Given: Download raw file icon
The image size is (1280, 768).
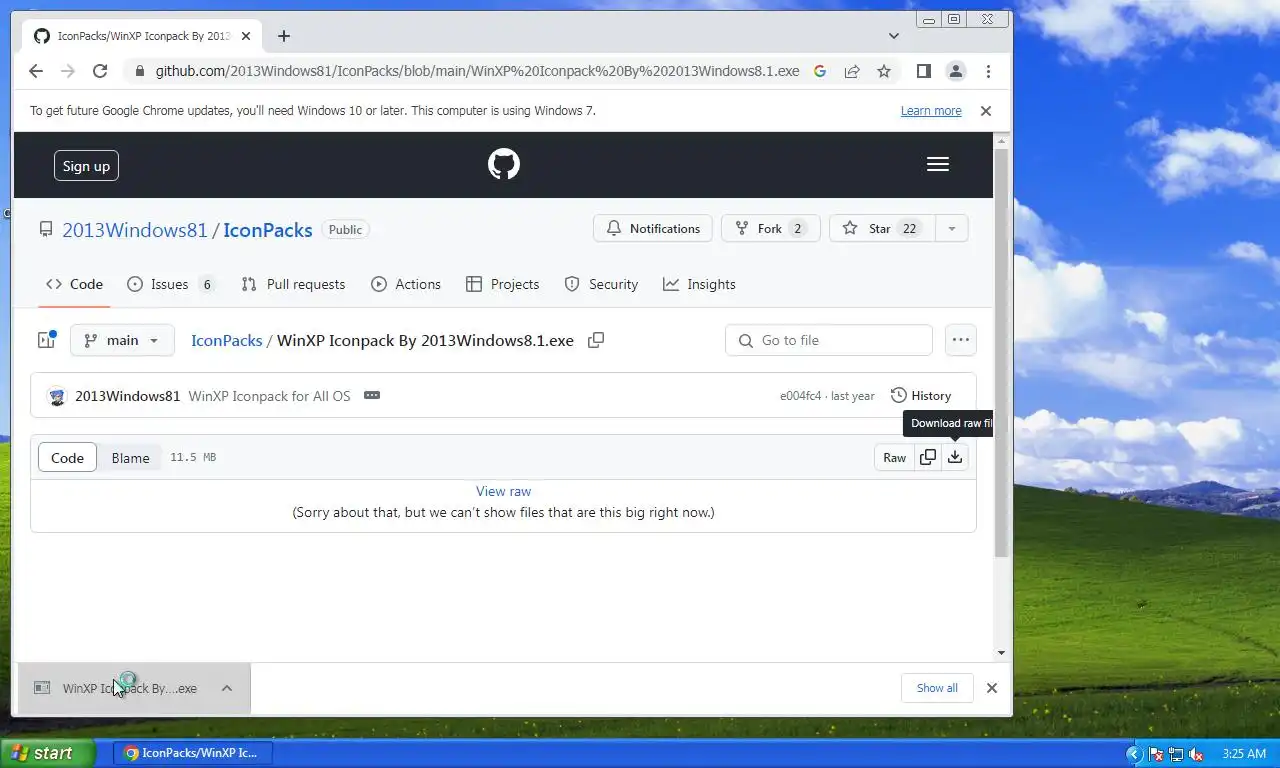Looking at the screenshot, I should [x=955, y=457].
